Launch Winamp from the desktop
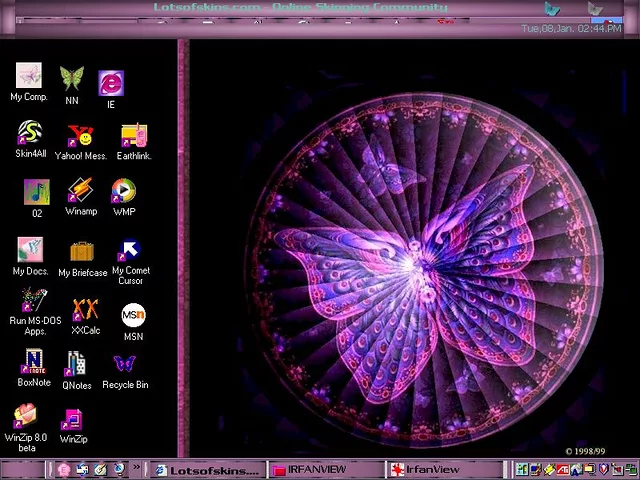The image size is (640, 480). tap(81, 191)
